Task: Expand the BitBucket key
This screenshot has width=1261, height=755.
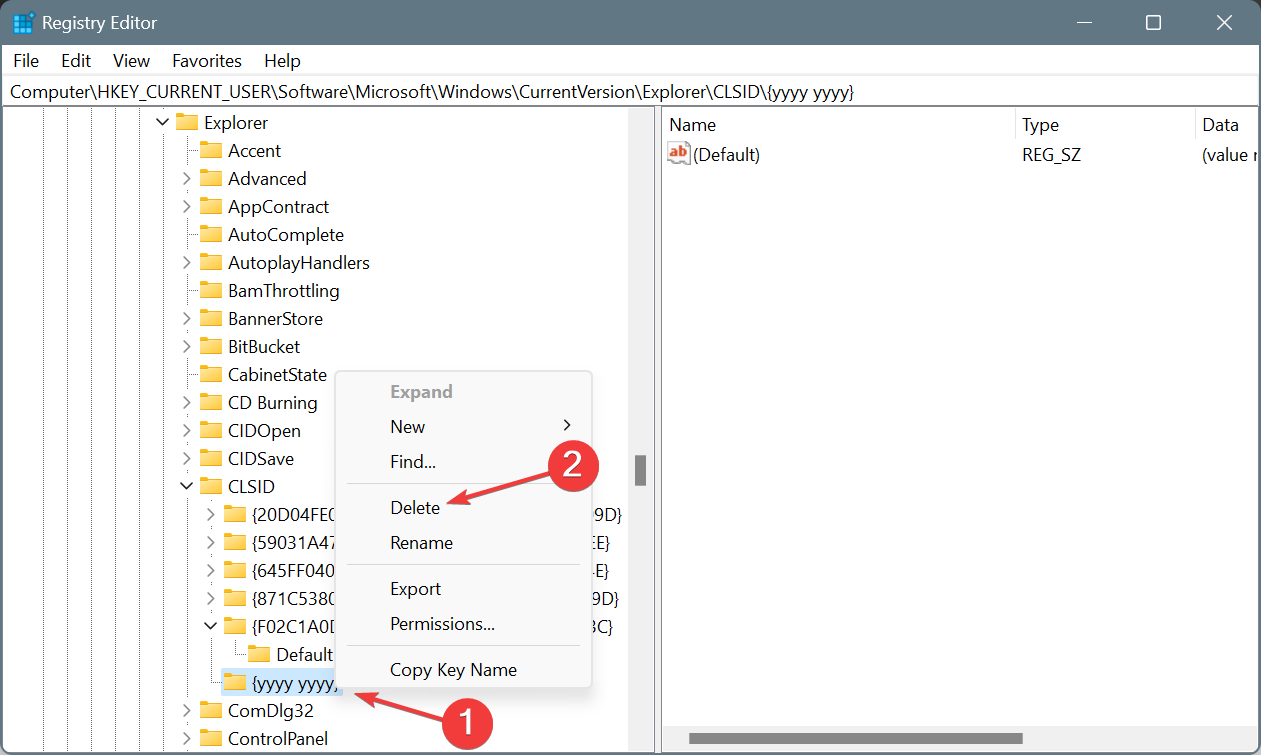Action: [187, 347]
